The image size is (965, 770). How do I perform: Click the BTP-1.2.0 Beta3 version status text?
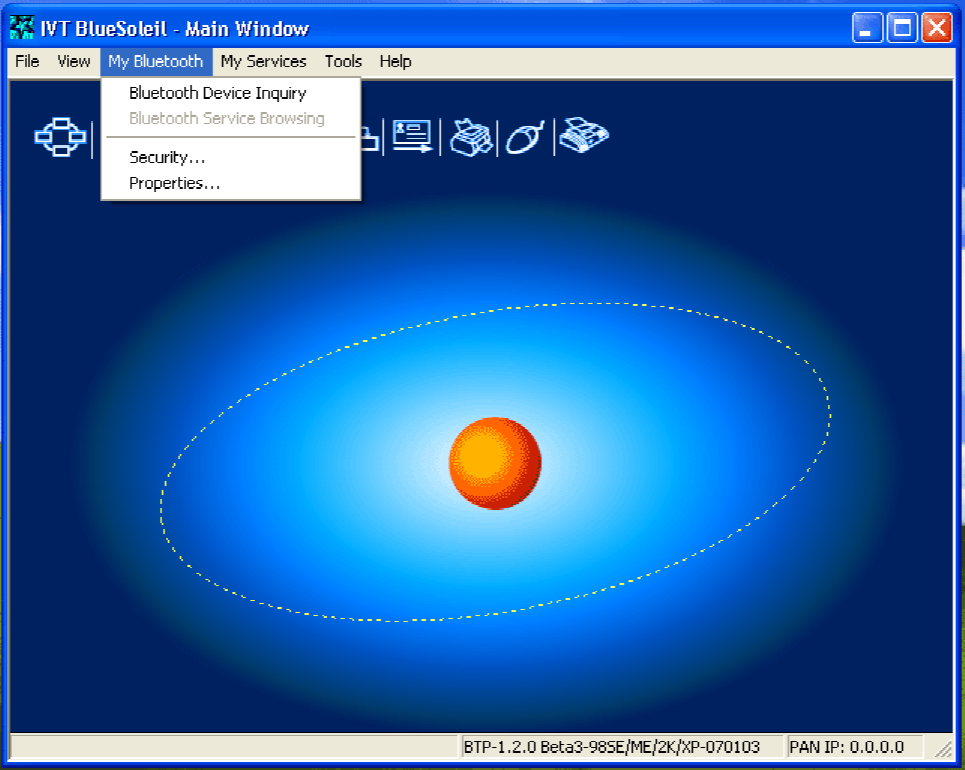click(612, 747)
